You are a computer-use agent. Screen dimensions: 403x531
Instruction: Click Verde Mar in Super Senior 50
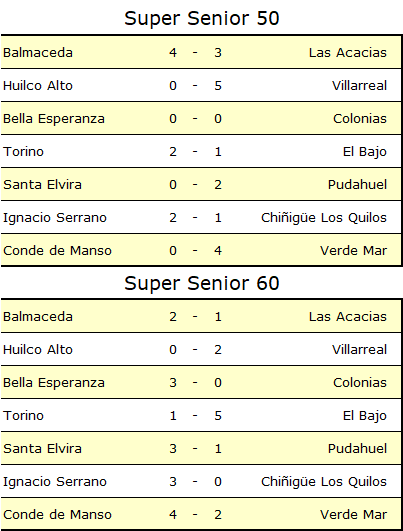click(x=353, y=251)
